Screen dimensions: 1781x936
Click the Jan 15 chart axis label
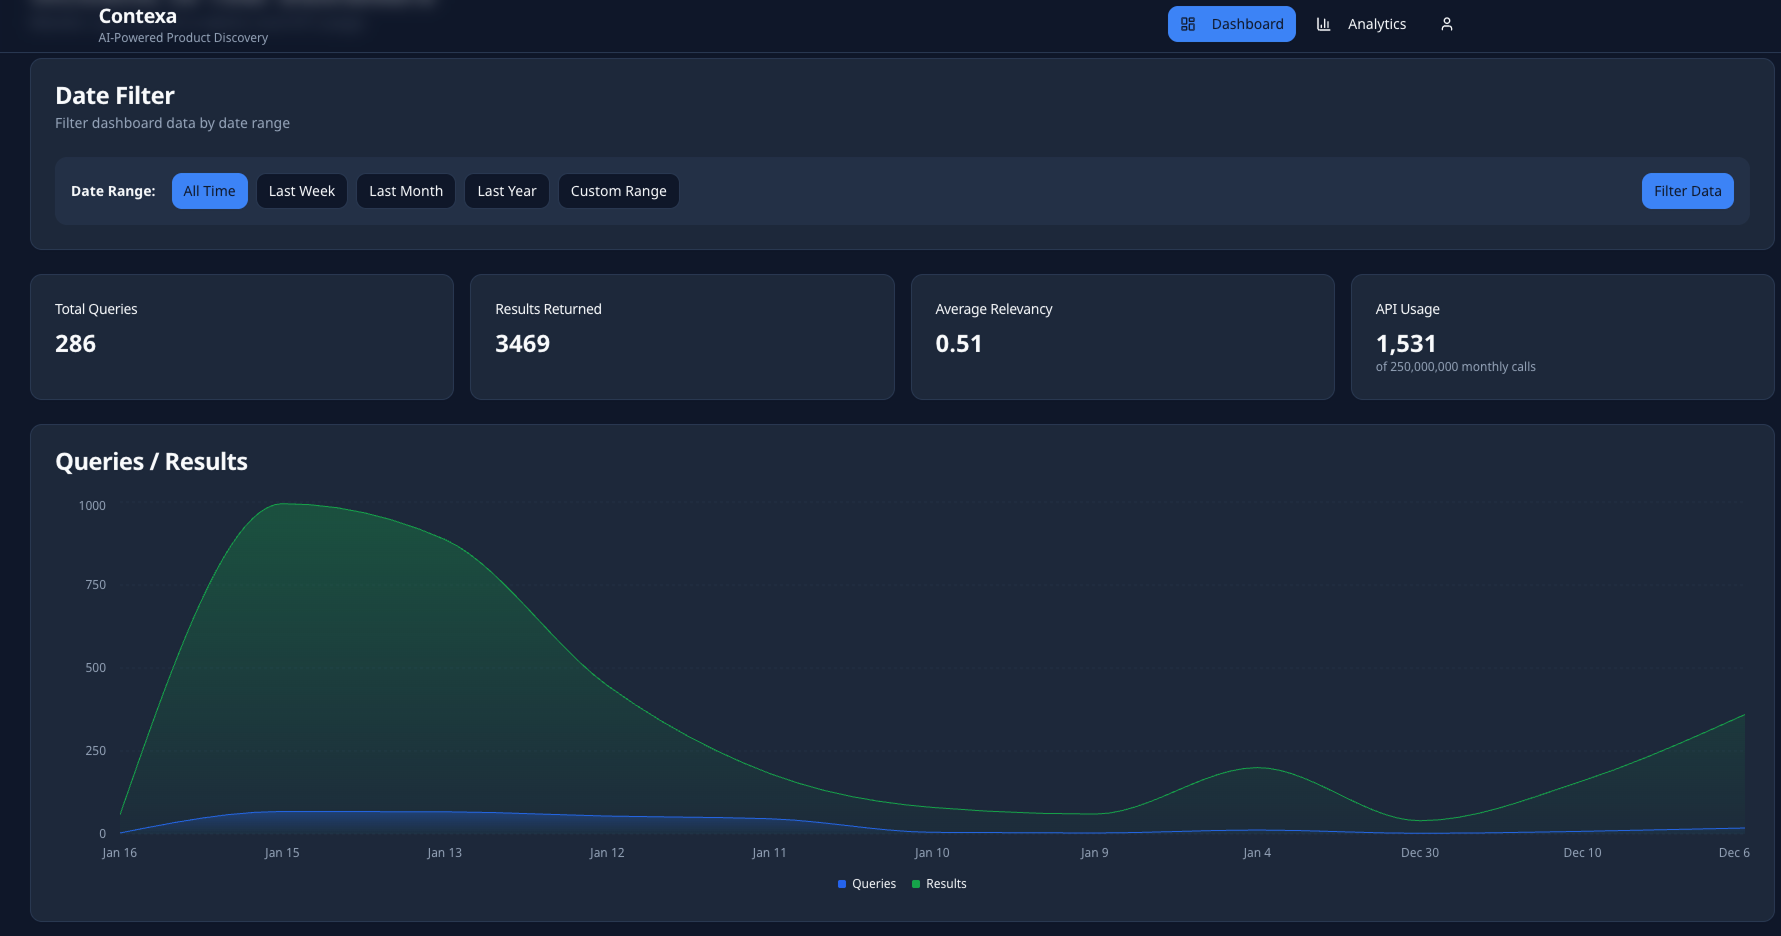282,853
